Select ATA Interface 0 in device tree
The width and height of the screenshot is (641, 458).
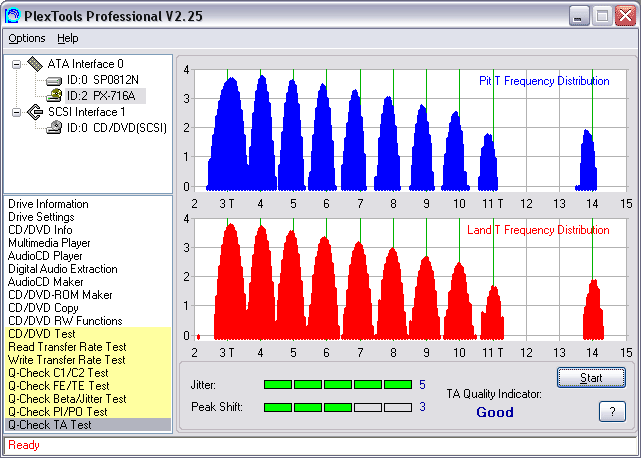coord(85,64)
